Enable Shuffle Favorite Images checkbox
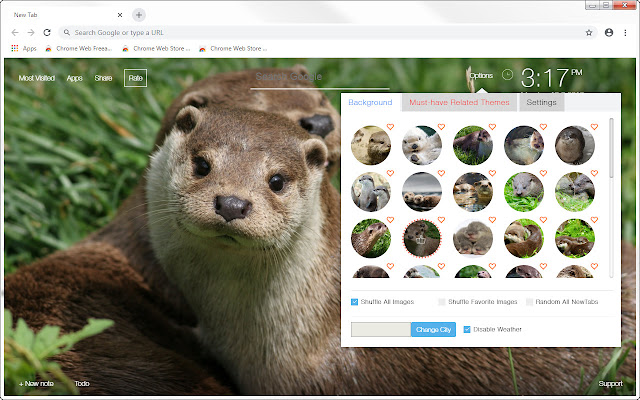 pyautogui.click(x=442, y=302)
